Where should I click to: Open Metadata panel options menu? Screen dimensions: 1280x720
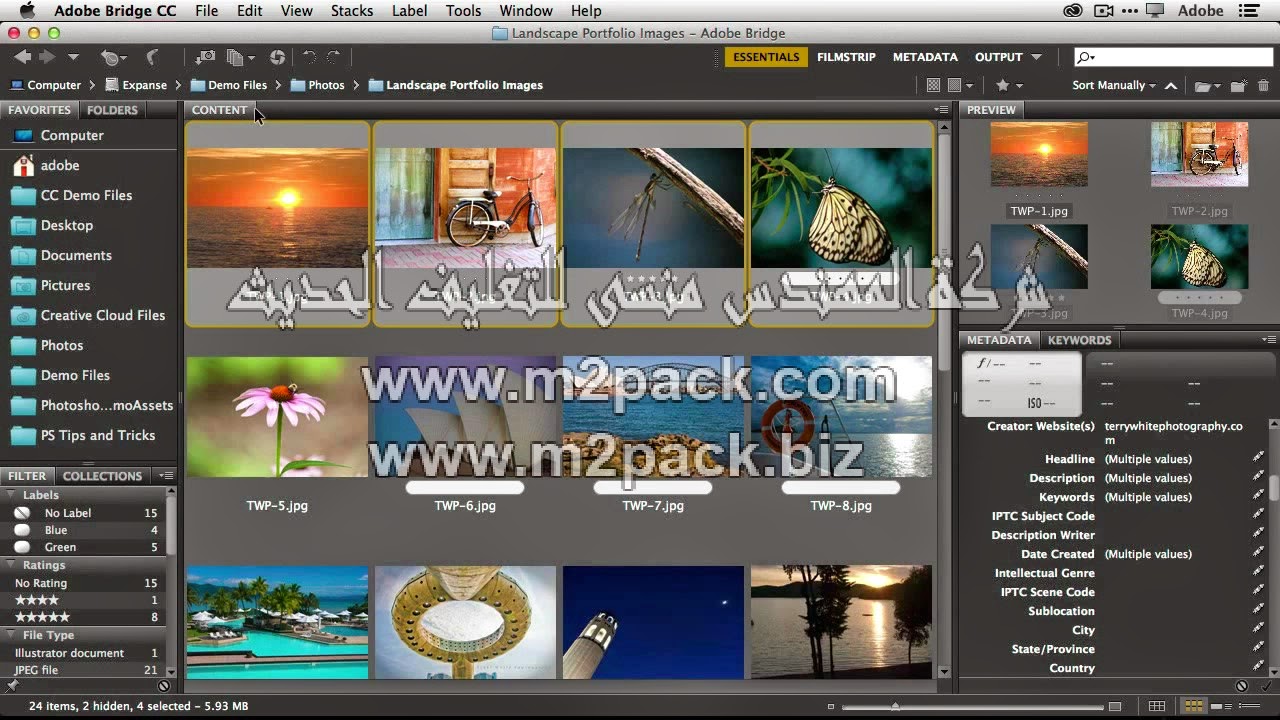point(1270,340)
